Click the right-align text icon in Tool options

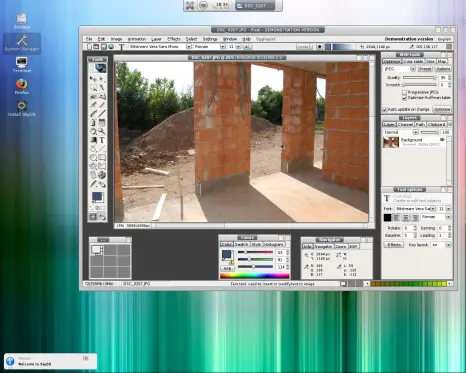coord(414,217)
